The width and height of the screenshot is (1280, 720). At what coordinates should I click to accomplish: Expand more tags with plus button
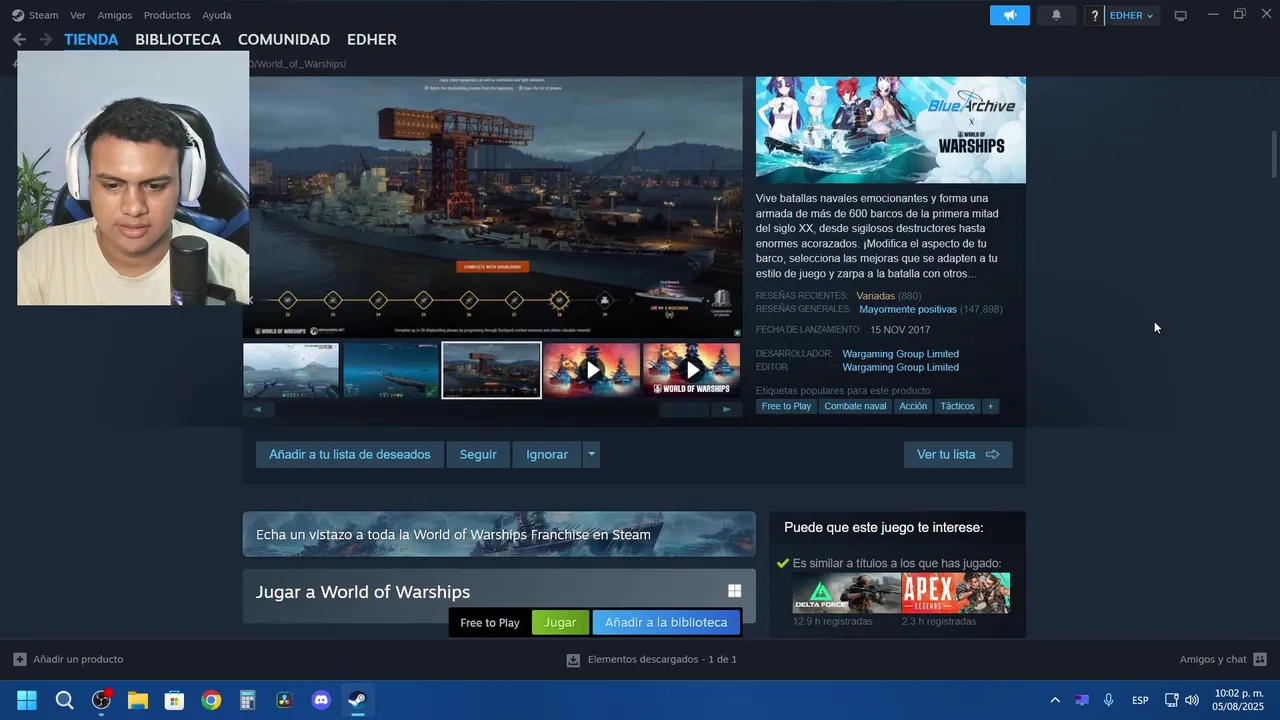pyautogui.click(x=990, y=406)
